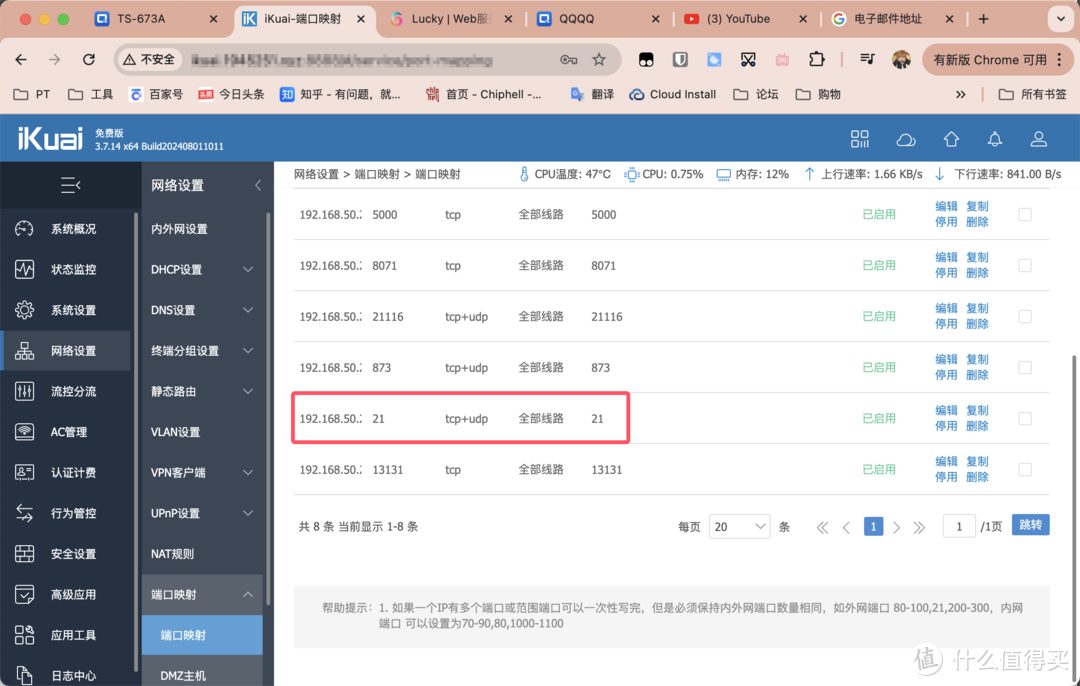Tick the checkbox for port 5000 row
The image size is (1080, 686).
pos(1025,214)
